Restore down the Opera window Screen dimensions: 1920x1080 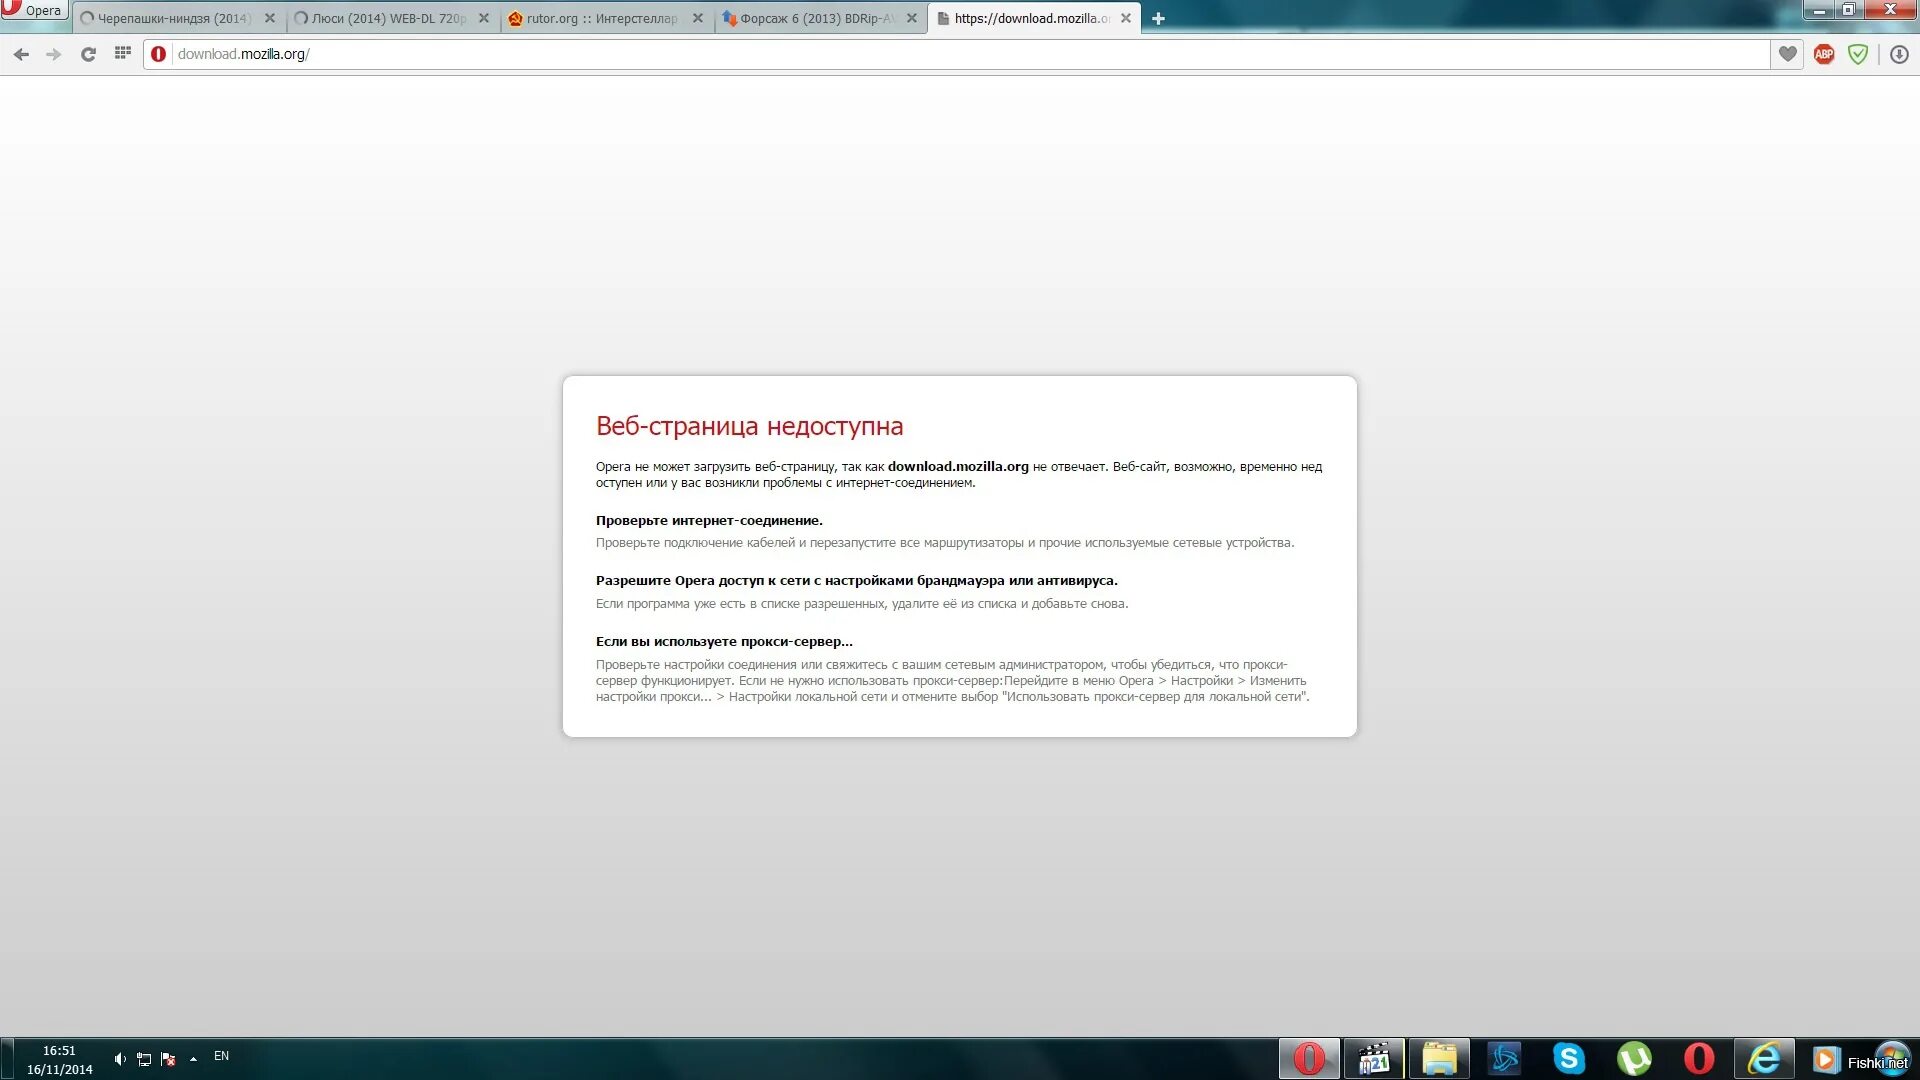[1848, 10]
